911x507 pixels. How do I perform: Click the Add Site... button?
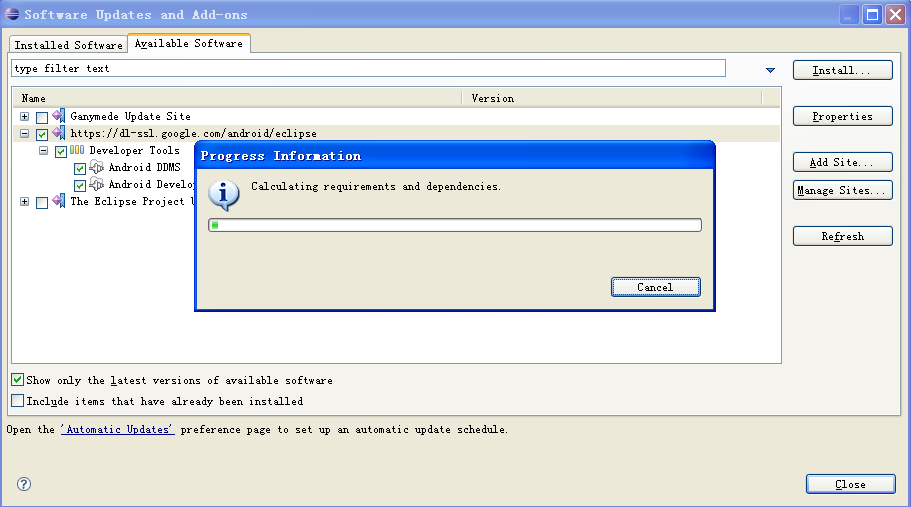pyautogui.click(x=842, y=162)
